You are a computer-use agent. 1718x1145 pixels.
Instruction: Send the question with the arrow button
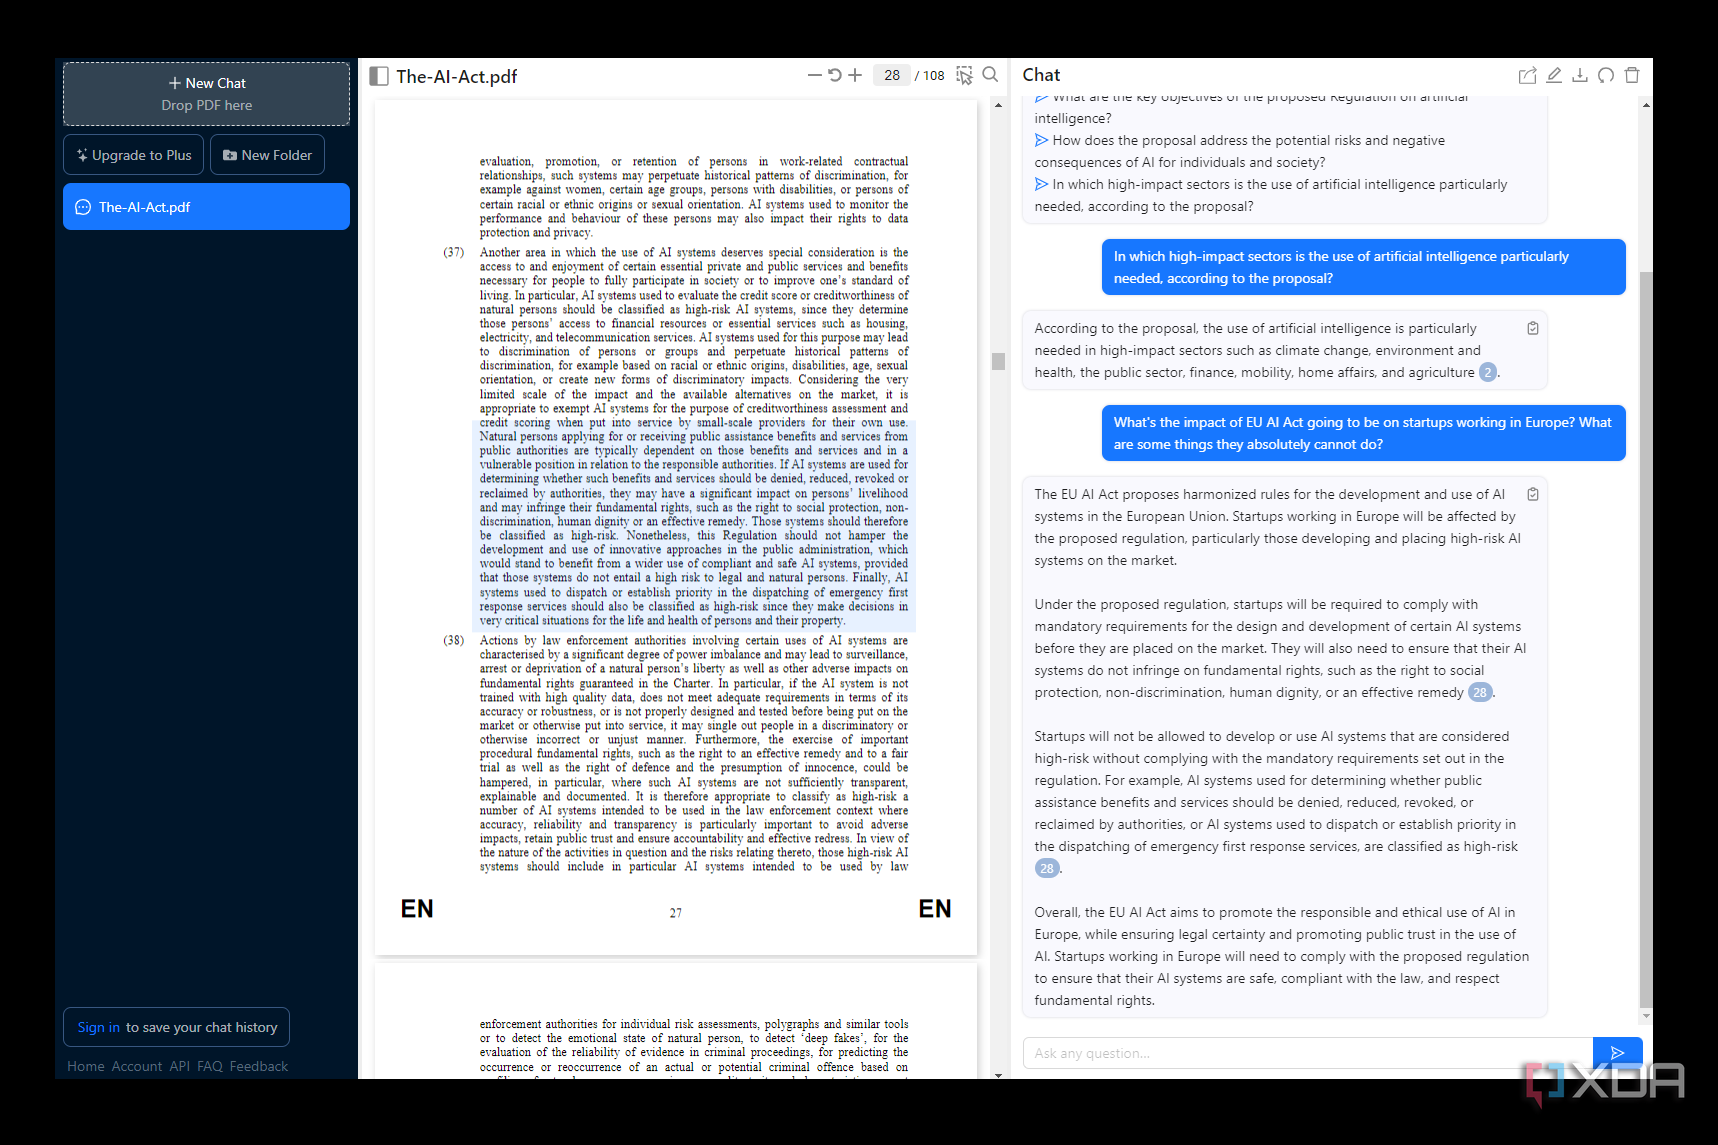pos(1617,1053)
